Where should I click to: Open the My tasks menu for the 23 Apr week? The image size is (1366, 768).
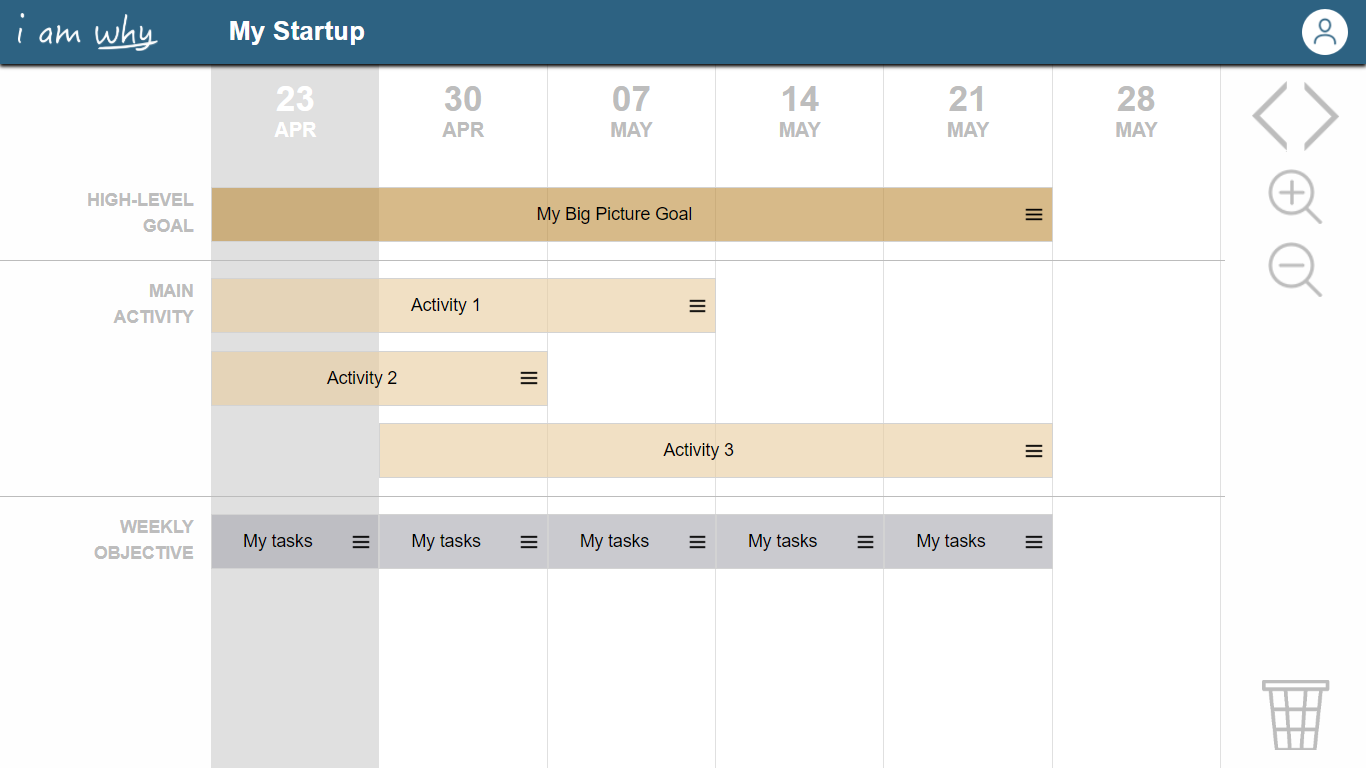click(x=361, y=542)
